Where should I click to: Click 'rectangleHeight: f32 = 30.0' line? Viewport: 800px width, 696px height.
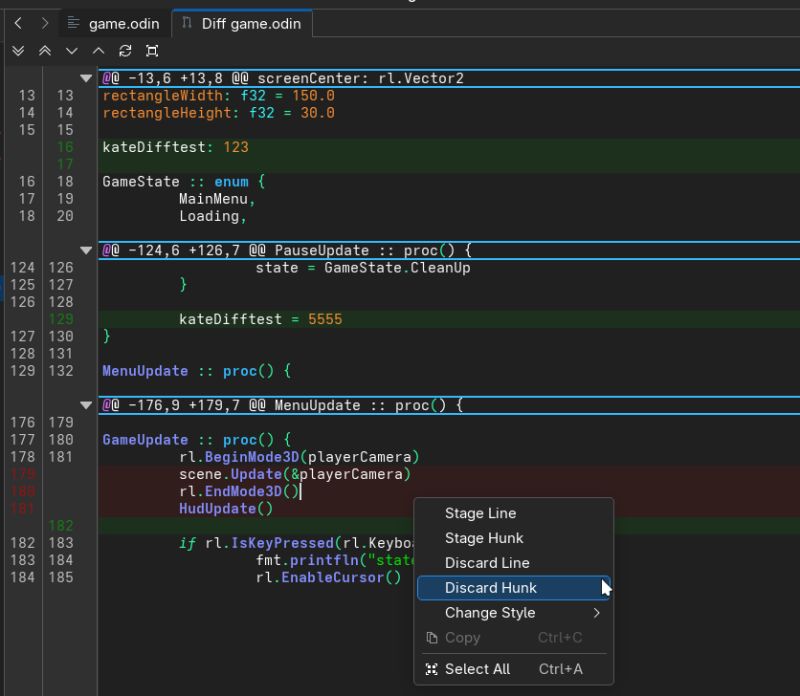coord(218,113)
